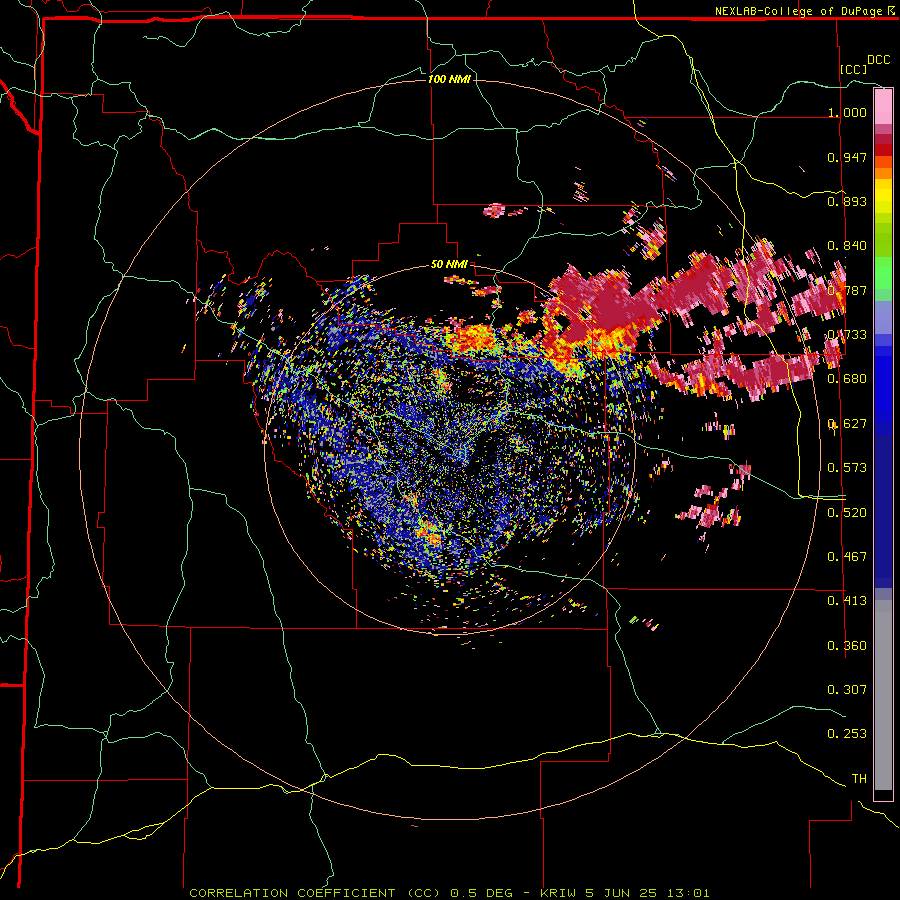Click the 0.467 value on the color scale
Image resolution: width=900 pixels, height=900 pixels.
click(847, 557)
